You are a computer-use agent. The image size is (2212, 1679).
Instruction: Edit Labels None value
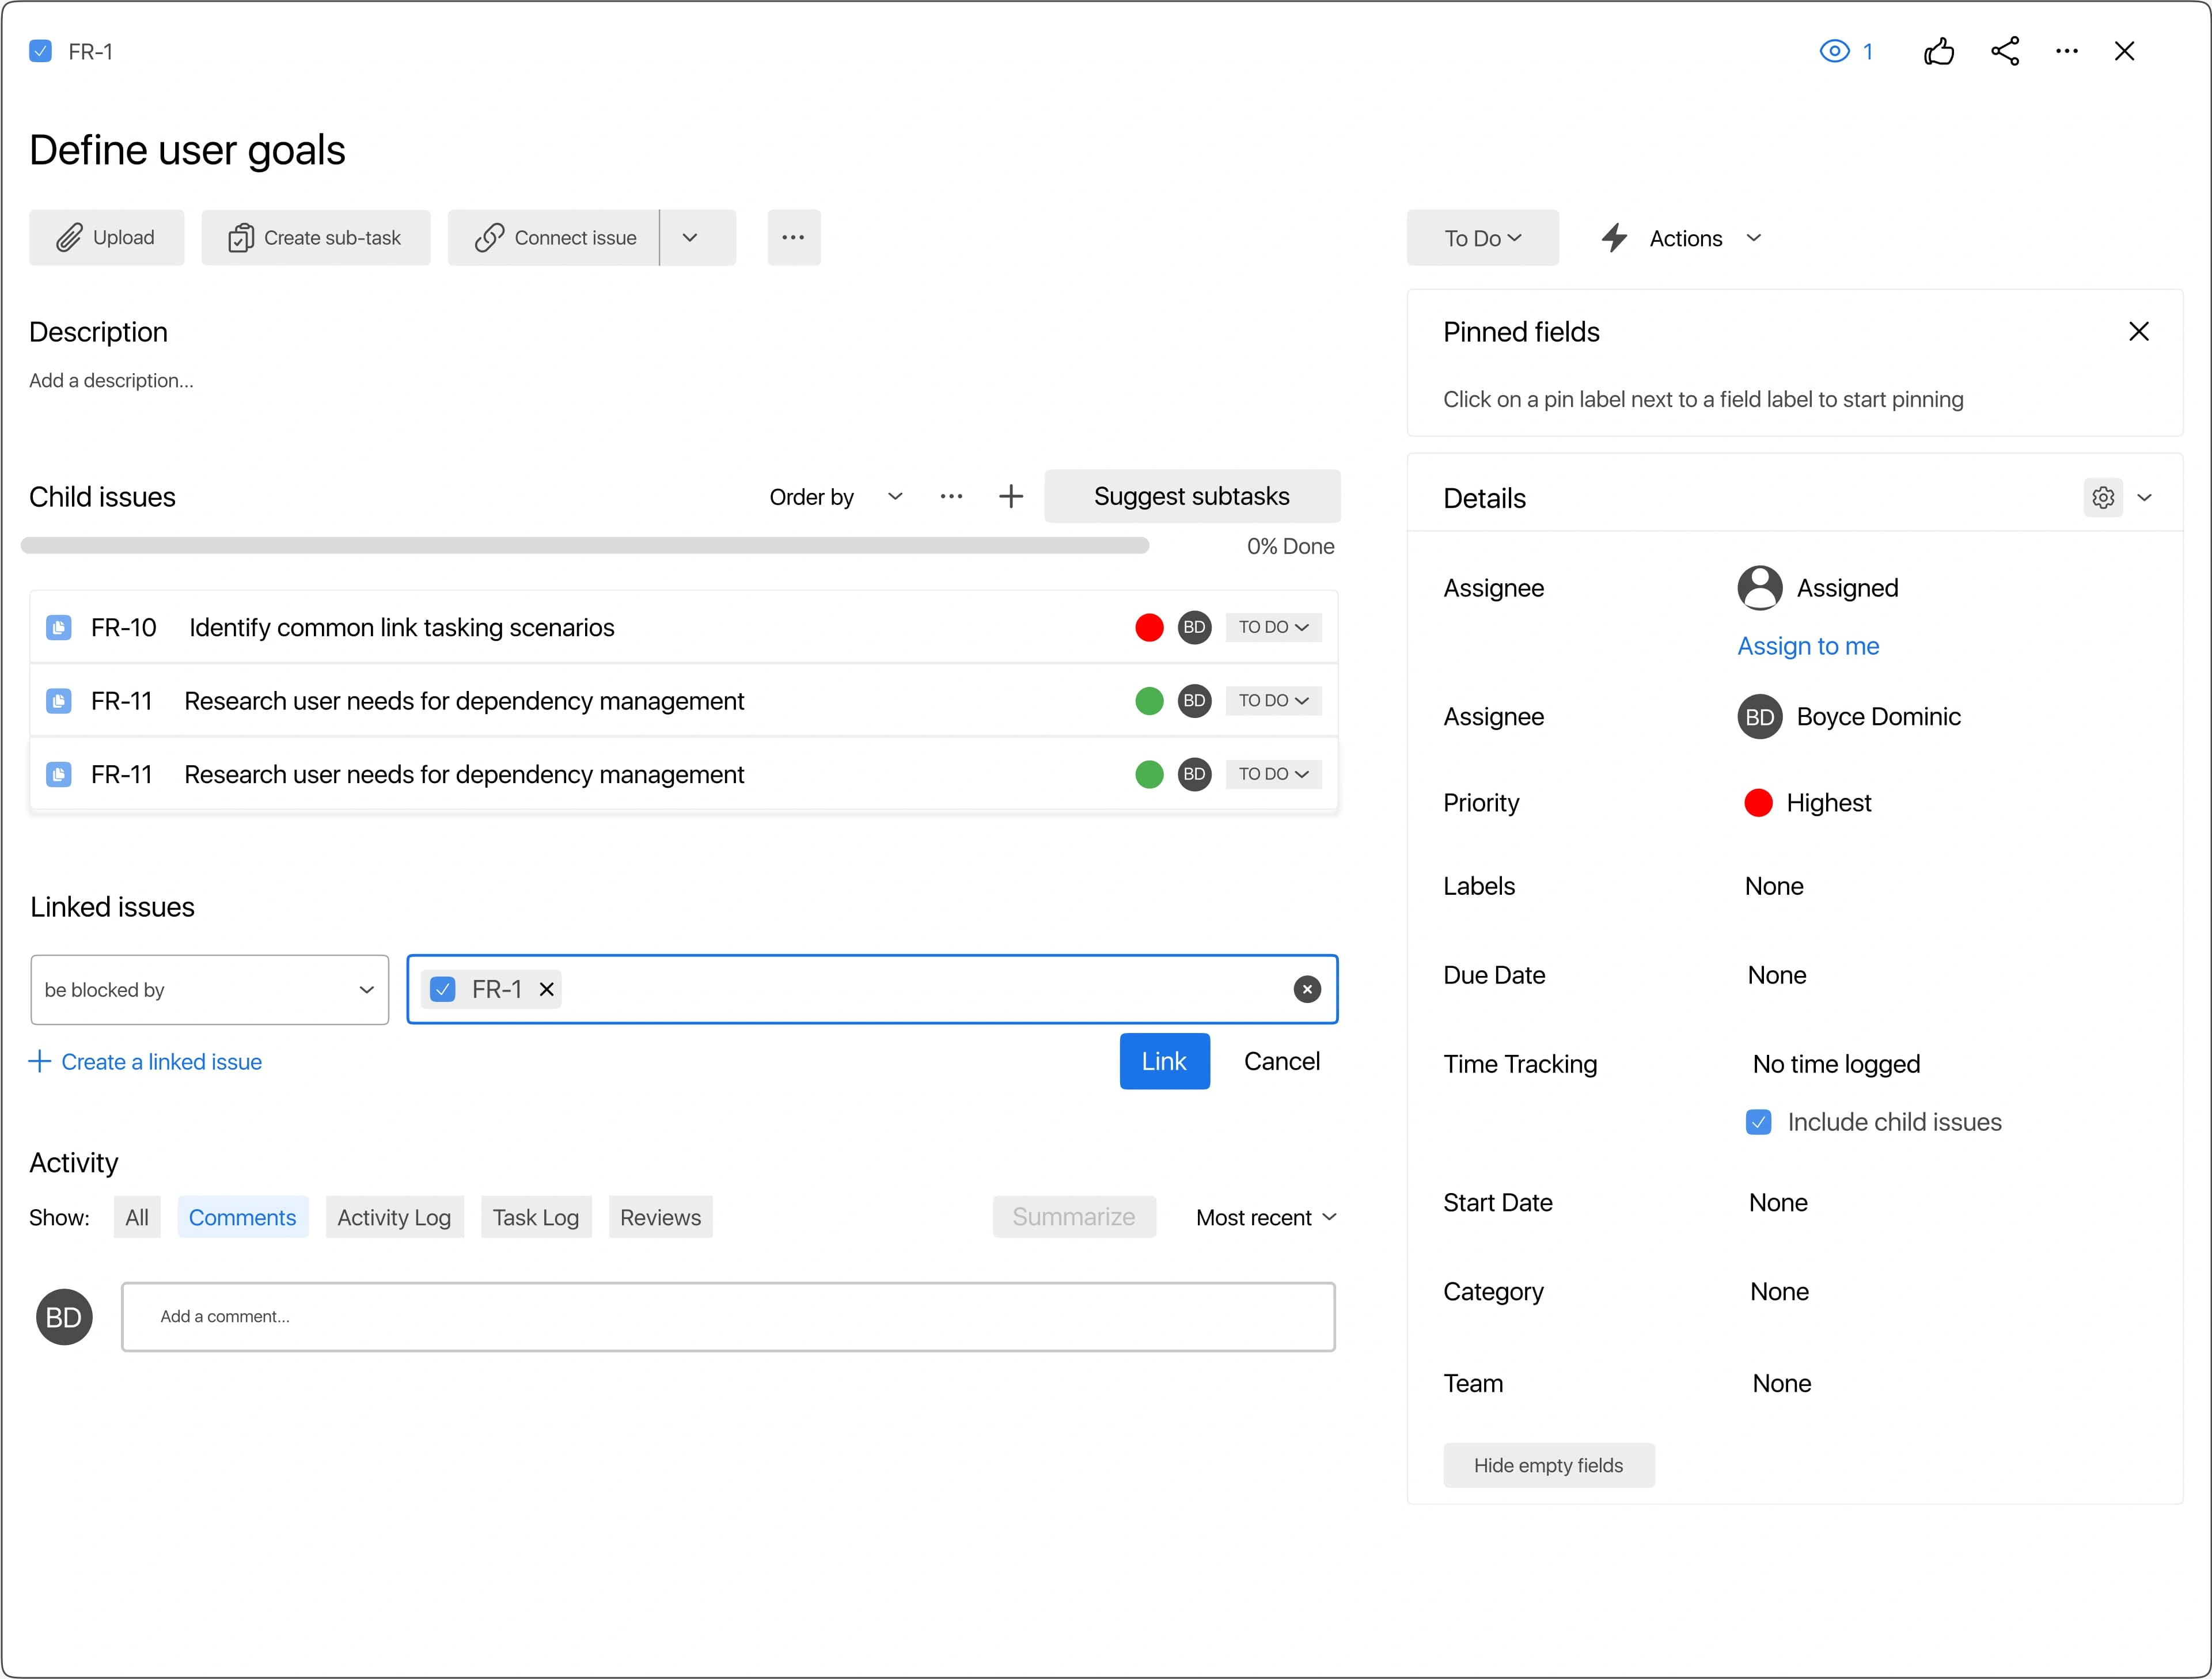point(1774,887)
